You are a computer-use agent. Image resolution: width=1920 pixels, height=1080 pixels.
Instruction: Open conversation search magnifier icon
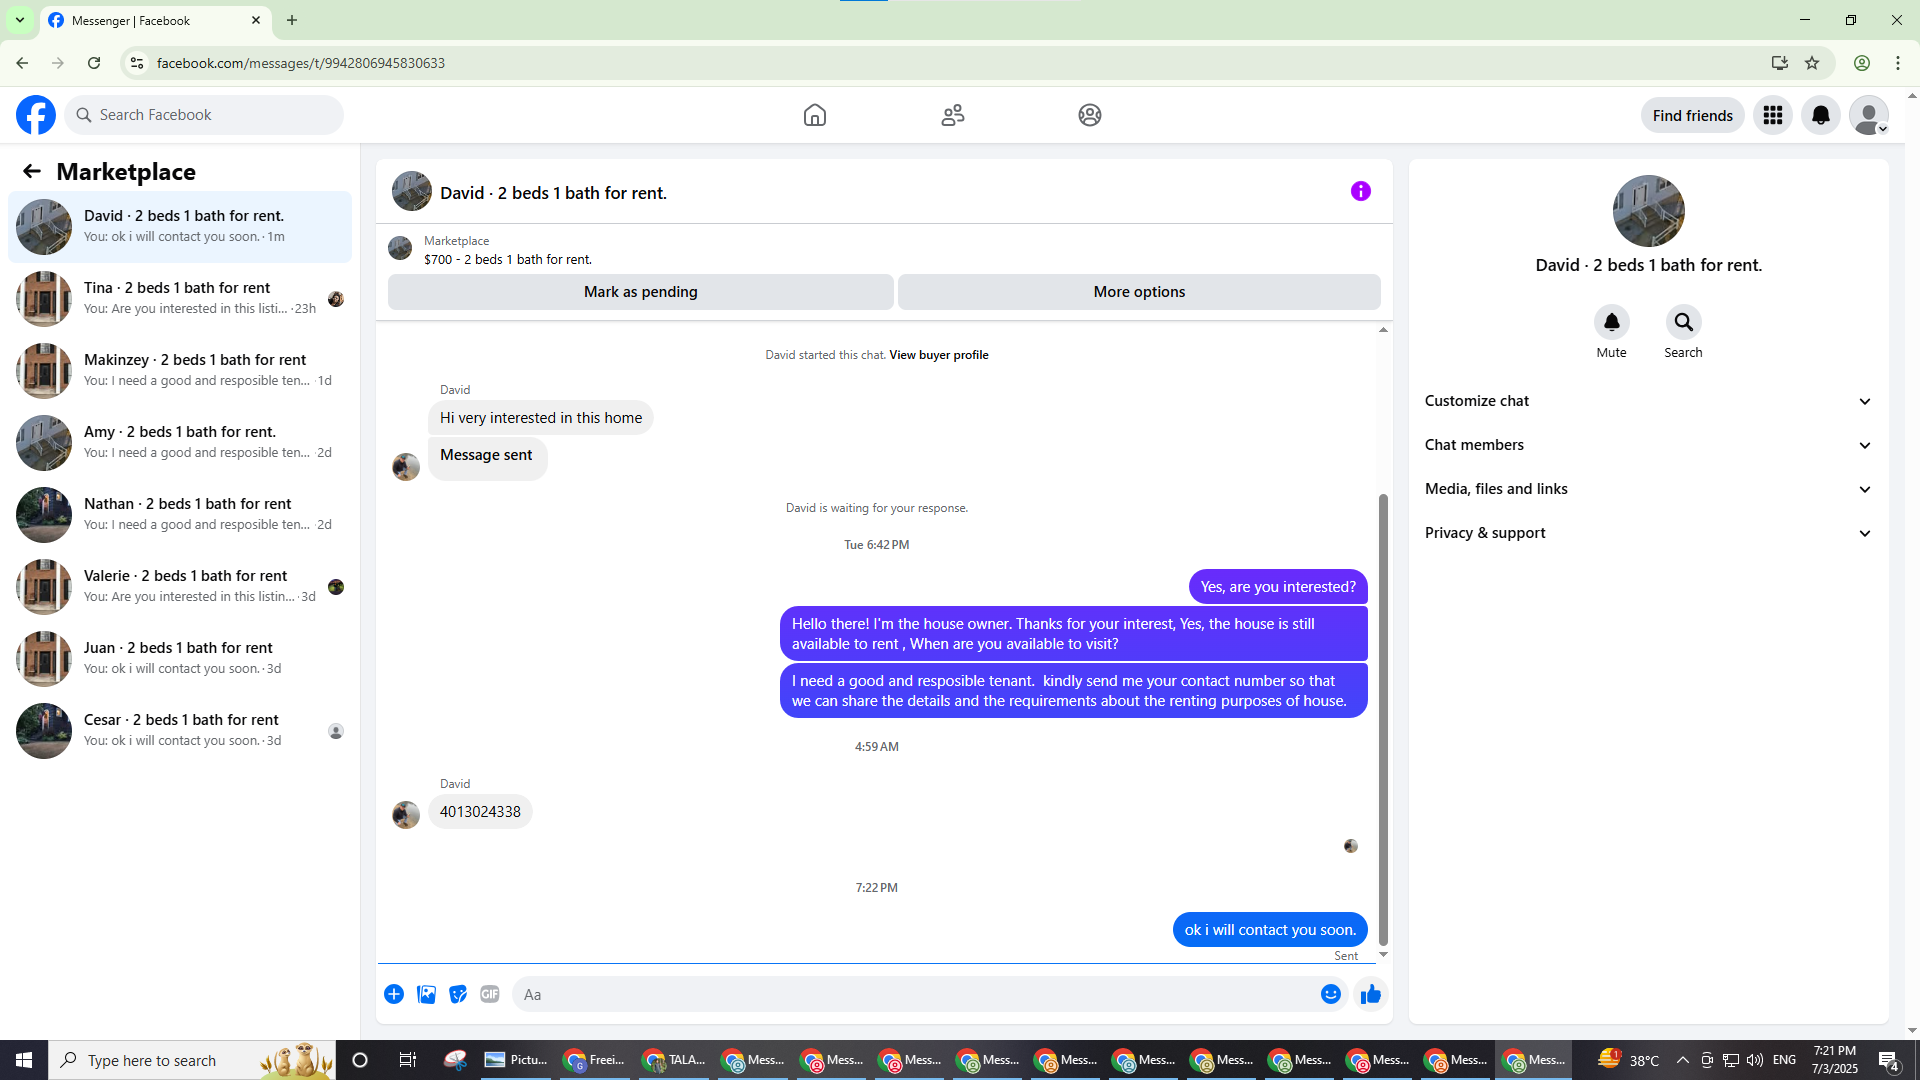pos(1683,322)
